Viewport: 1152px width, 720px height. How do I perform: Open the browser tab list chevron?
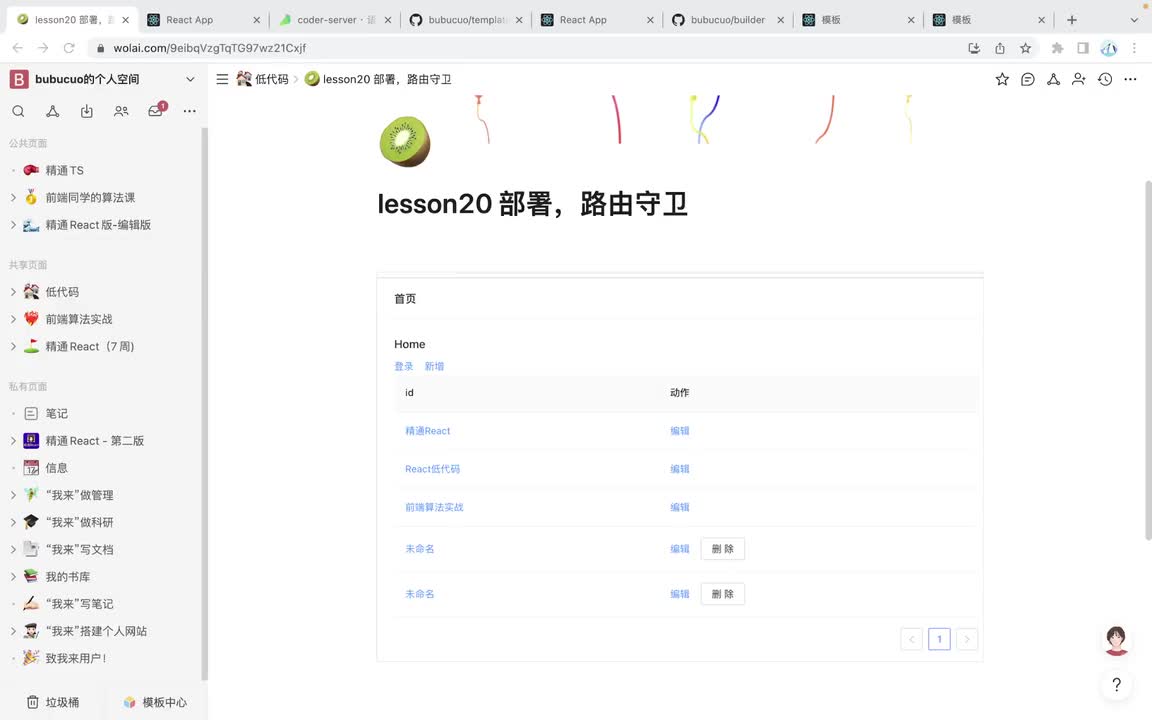tap(1134, 20)
